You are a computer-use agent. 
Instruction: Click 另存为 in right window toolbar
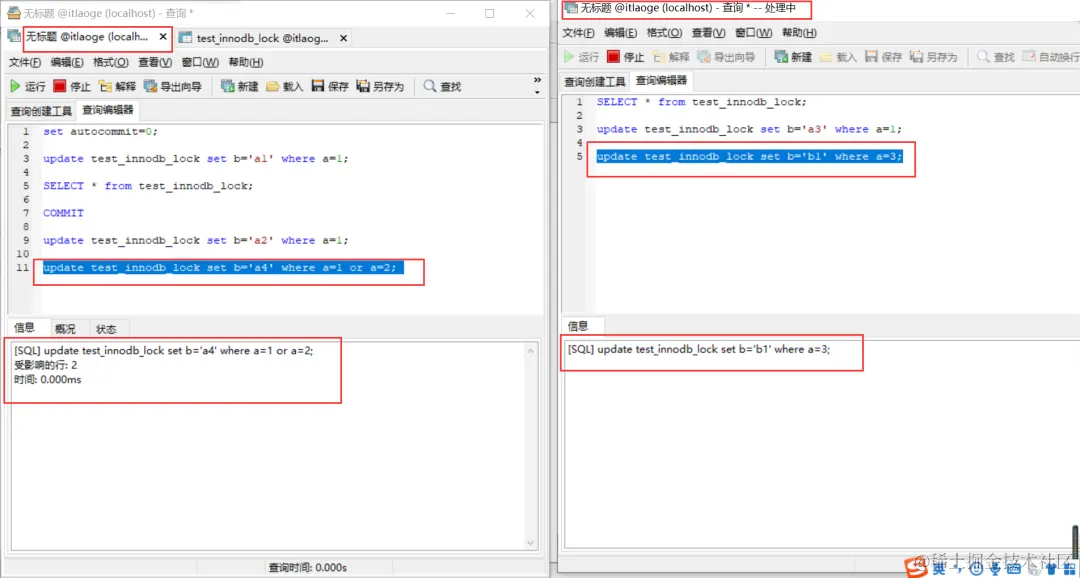click(x=933, y=57)
